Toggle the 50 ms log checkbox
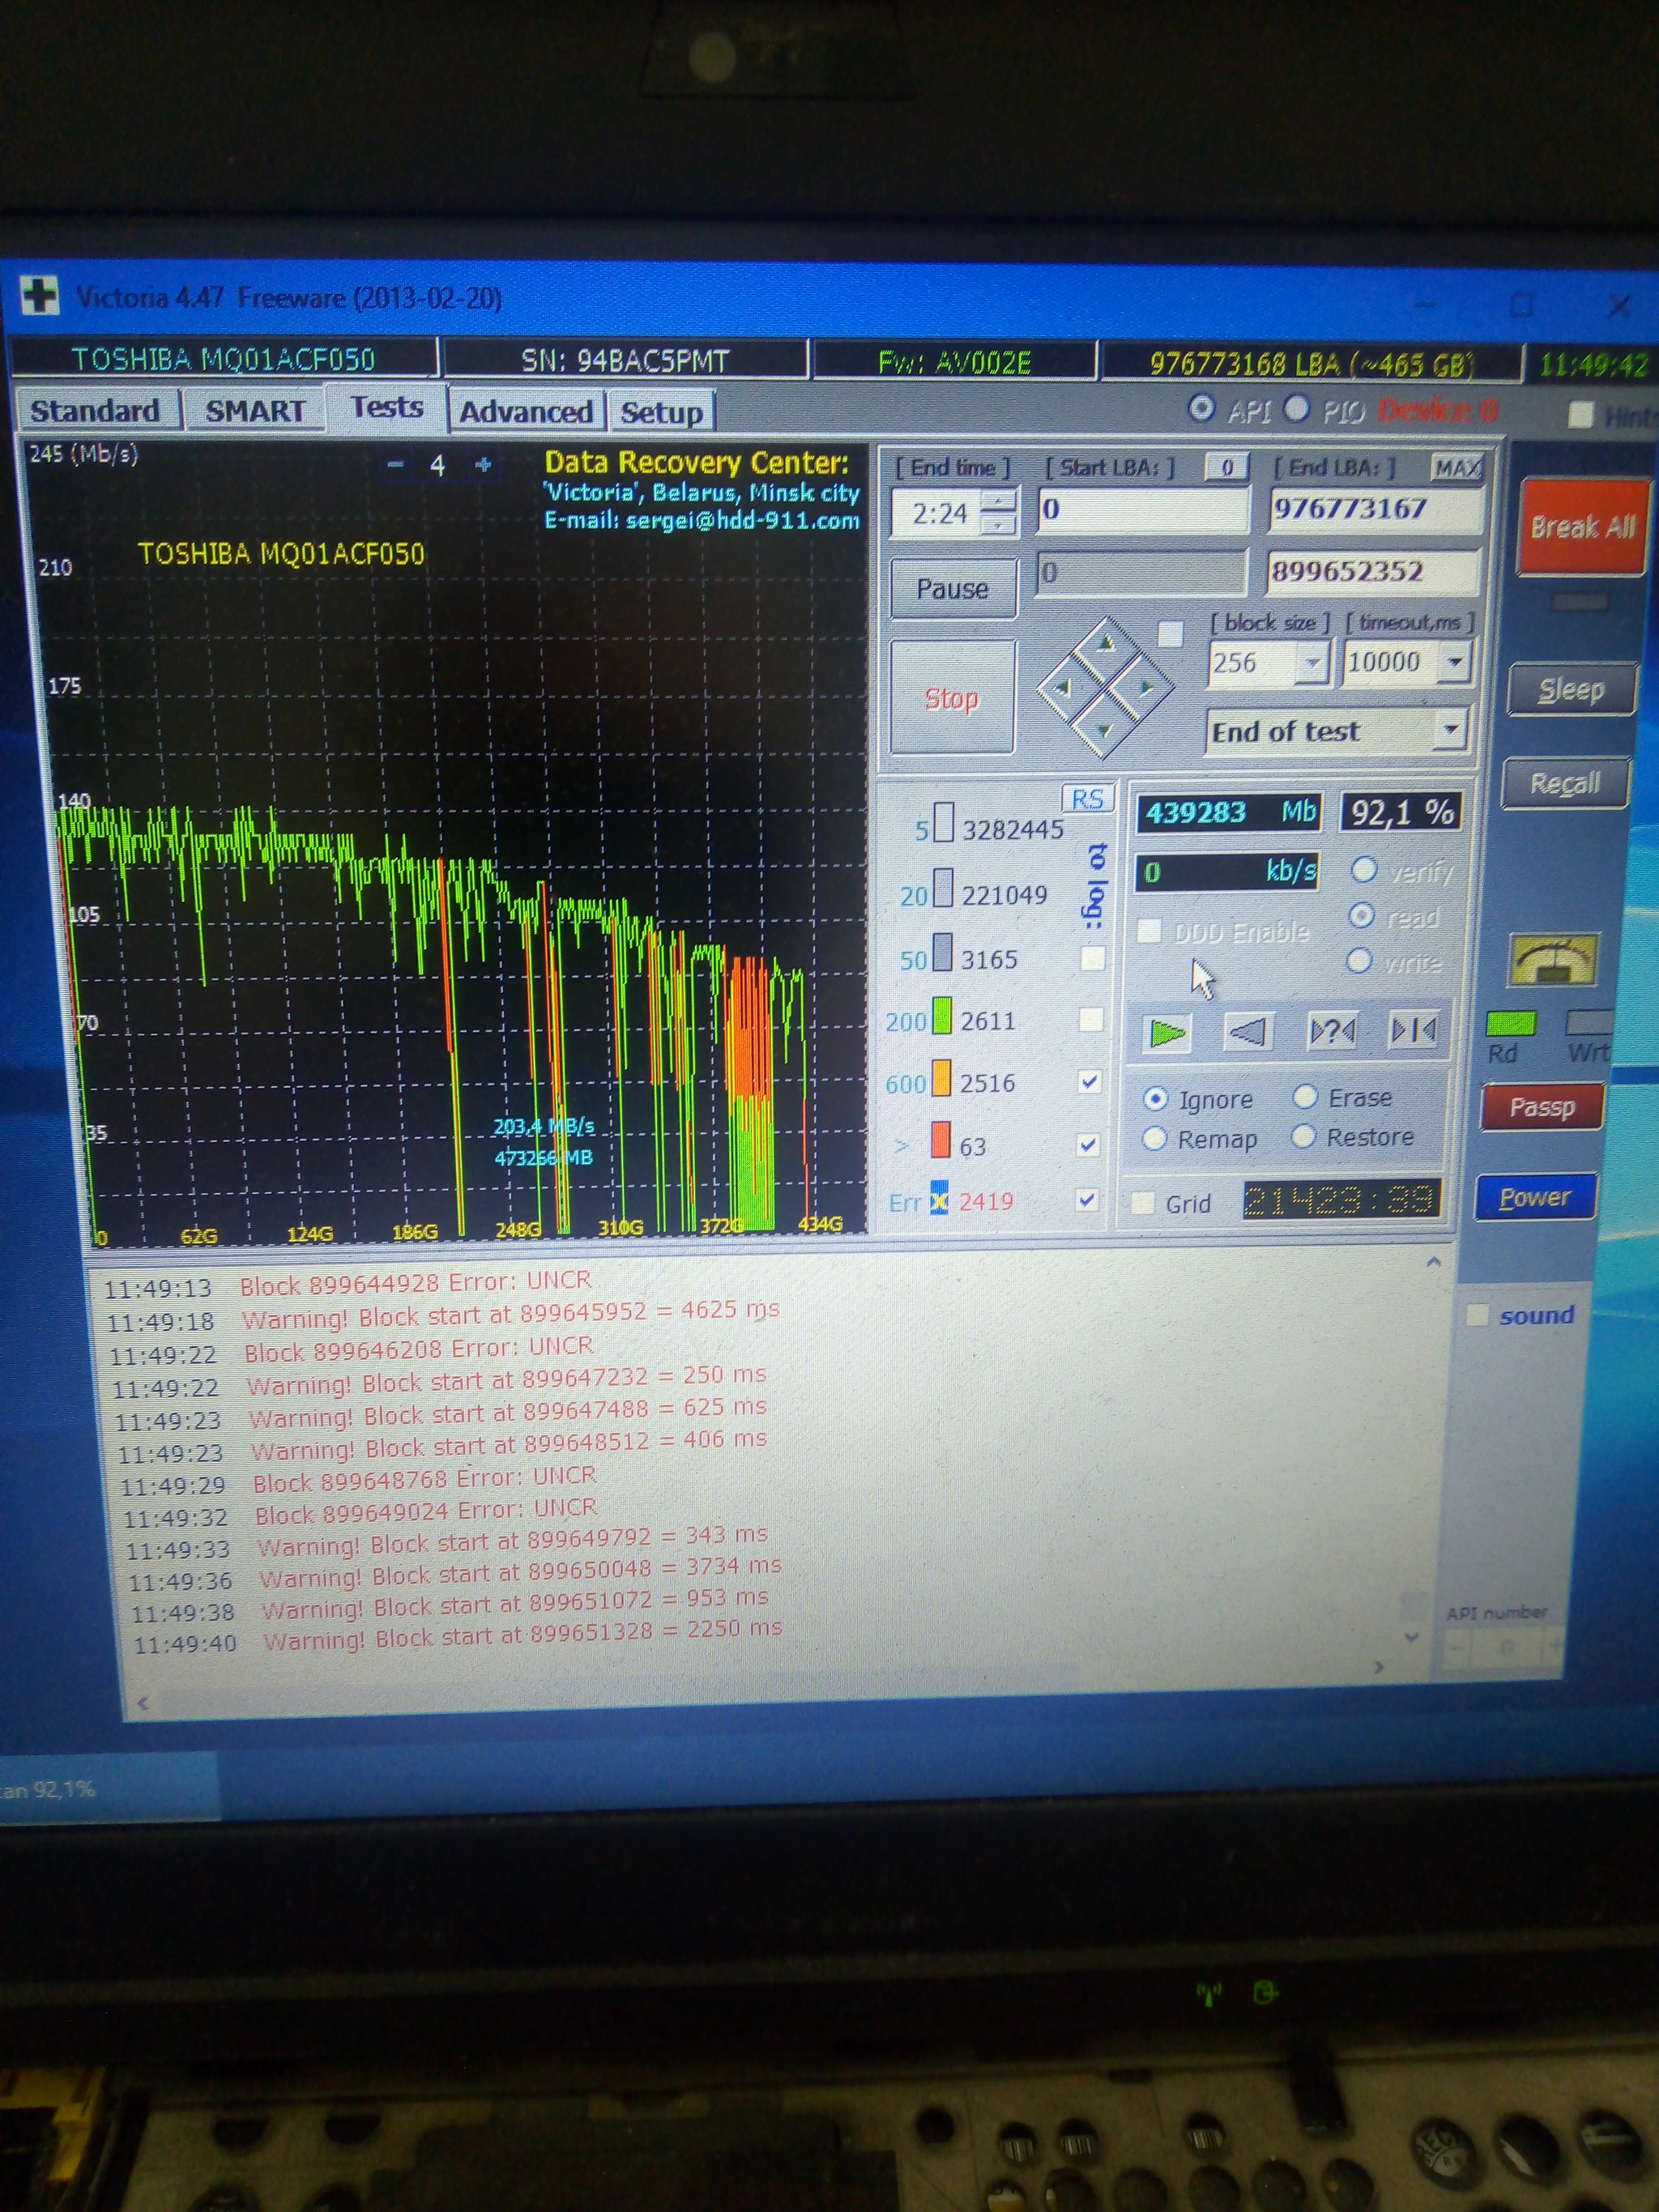Viewport: 1659px width, 2212px height. (x=1092, y=958)
